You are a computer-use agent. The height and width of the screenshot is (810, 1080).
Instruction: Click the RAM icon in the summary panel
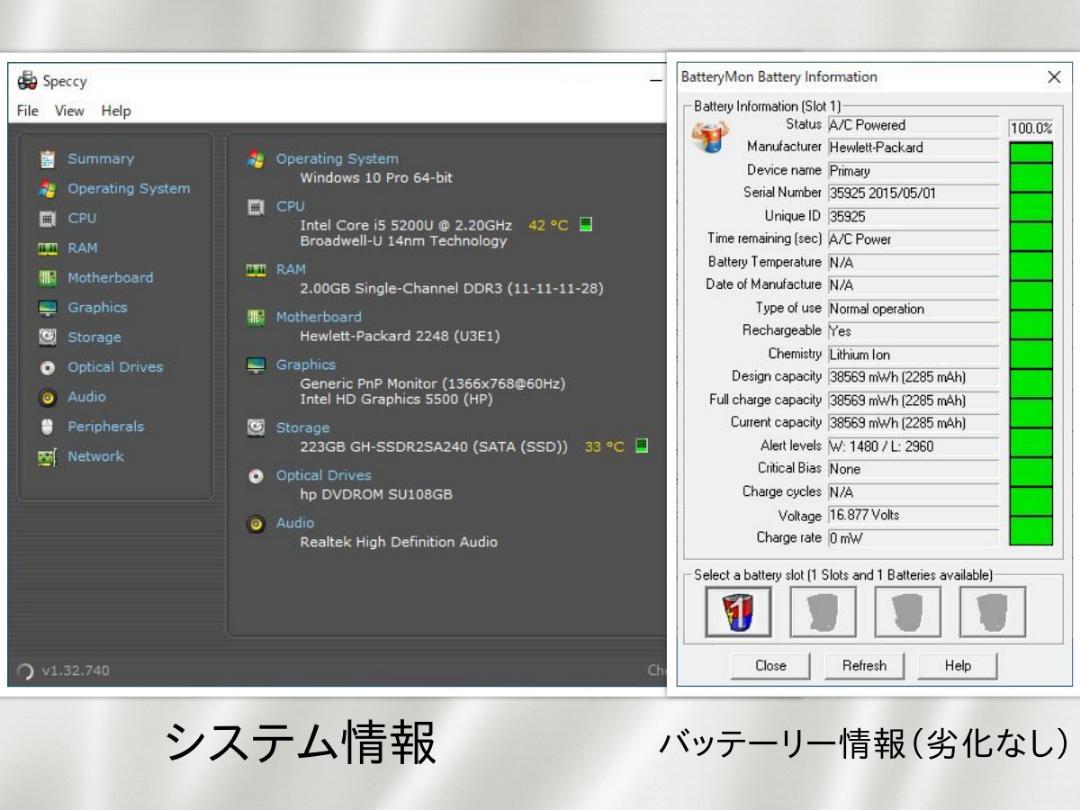pyautogui.click(x=256, y=270)
